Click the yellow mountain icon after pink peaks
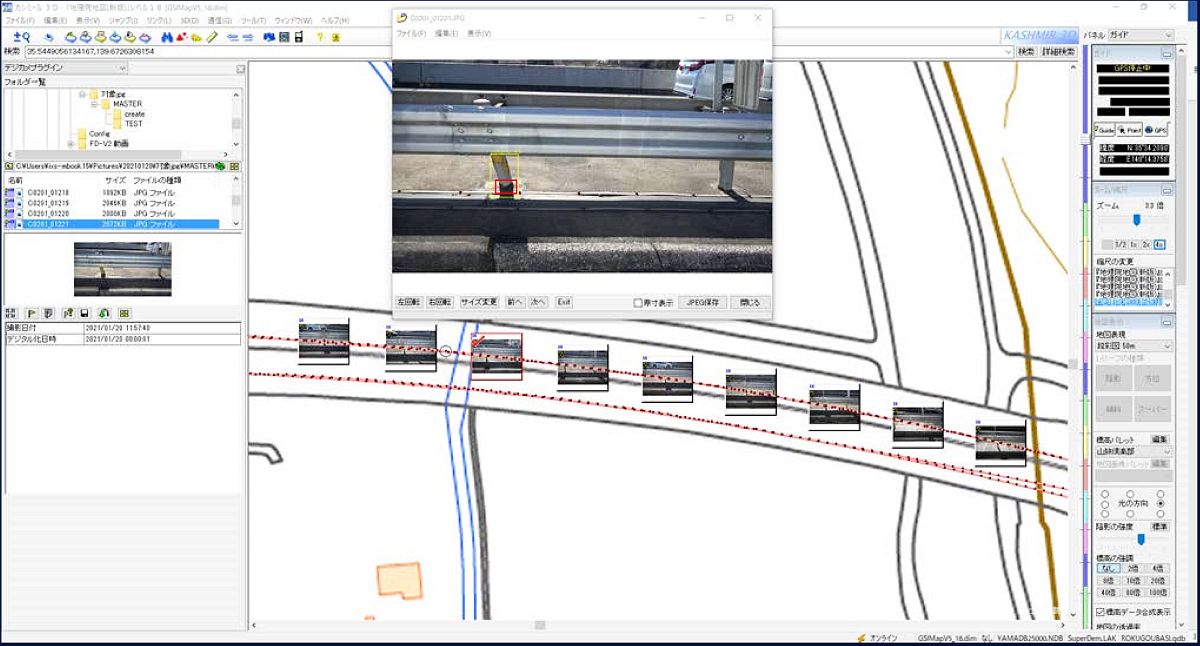The height and width of the screenshot is (646, 1200). pos(197,37)
